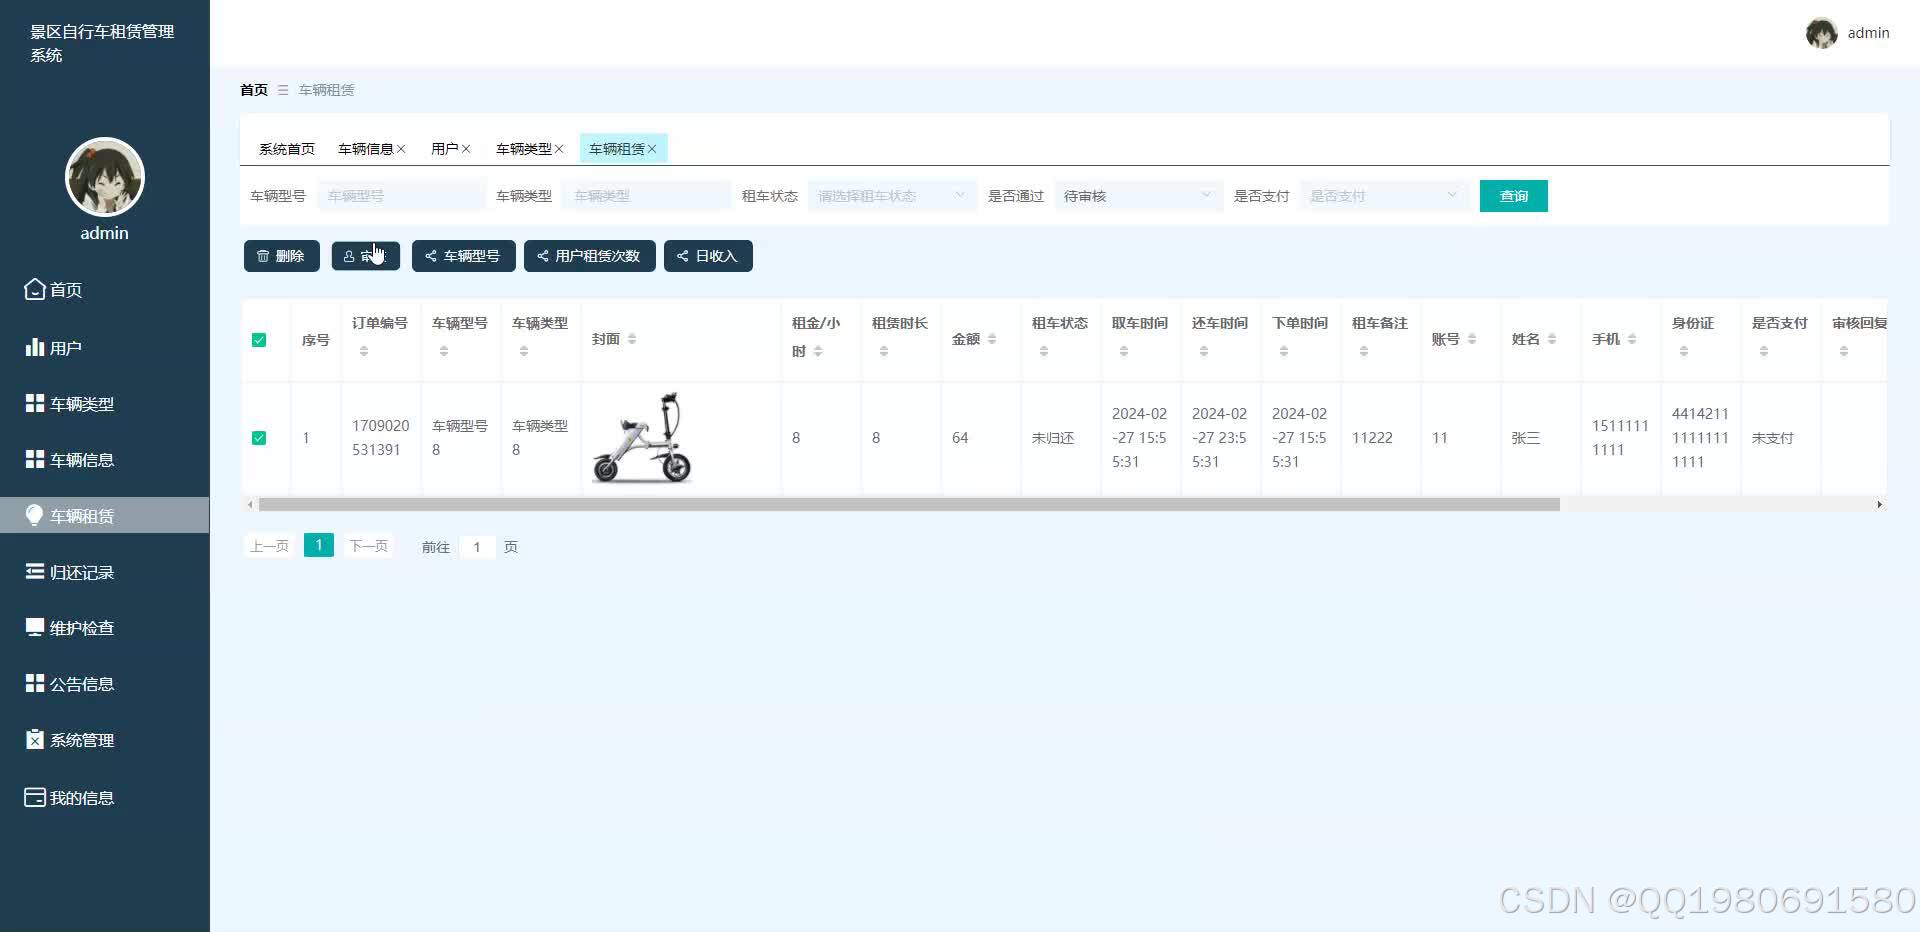1920x932 pixels.
Task: Click the 日收入 button in toolbar
Action: 708,256
